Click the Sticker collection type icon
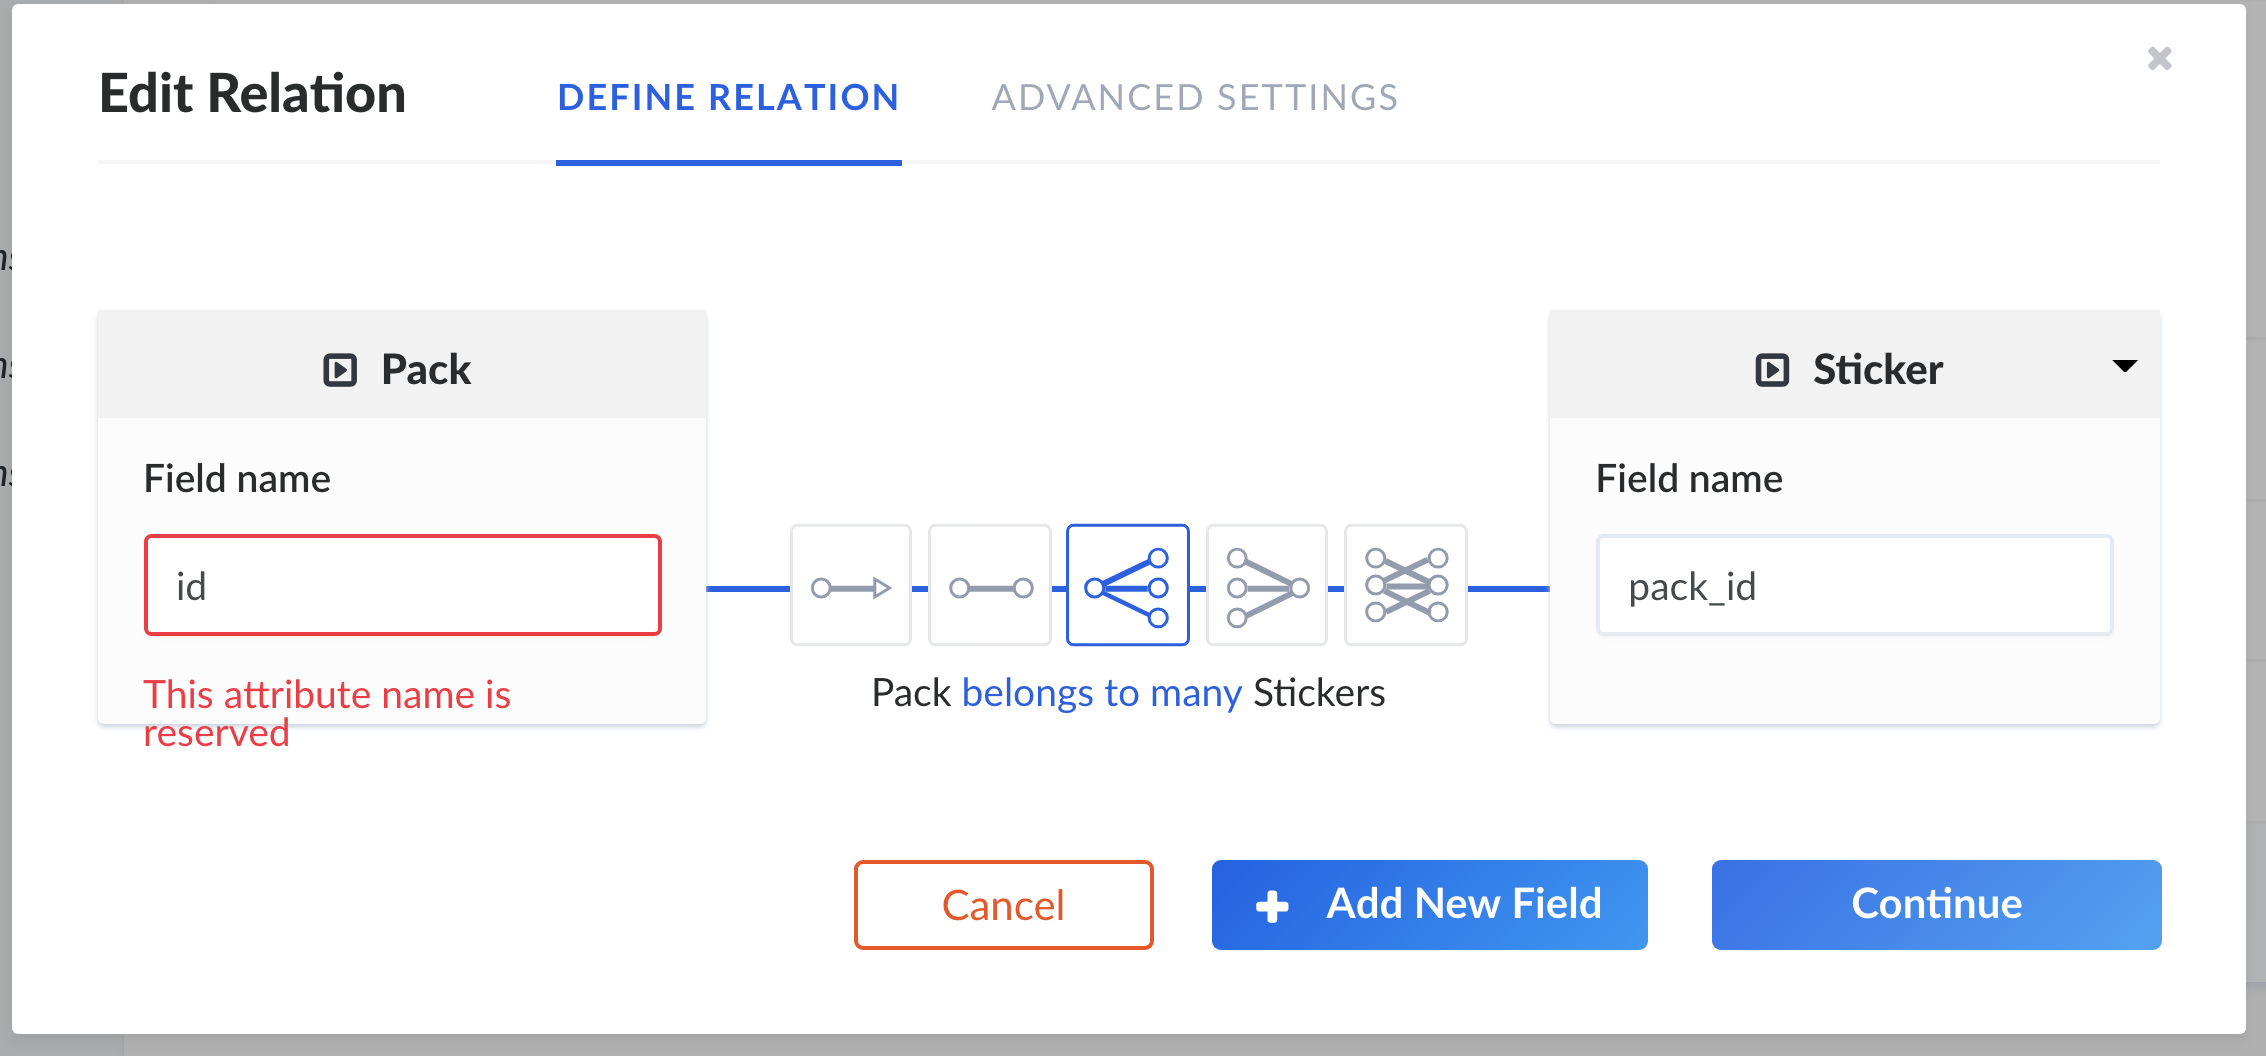This screenshot has height=1056, width=2266. pyautogui.click(x=1772, y=369)
